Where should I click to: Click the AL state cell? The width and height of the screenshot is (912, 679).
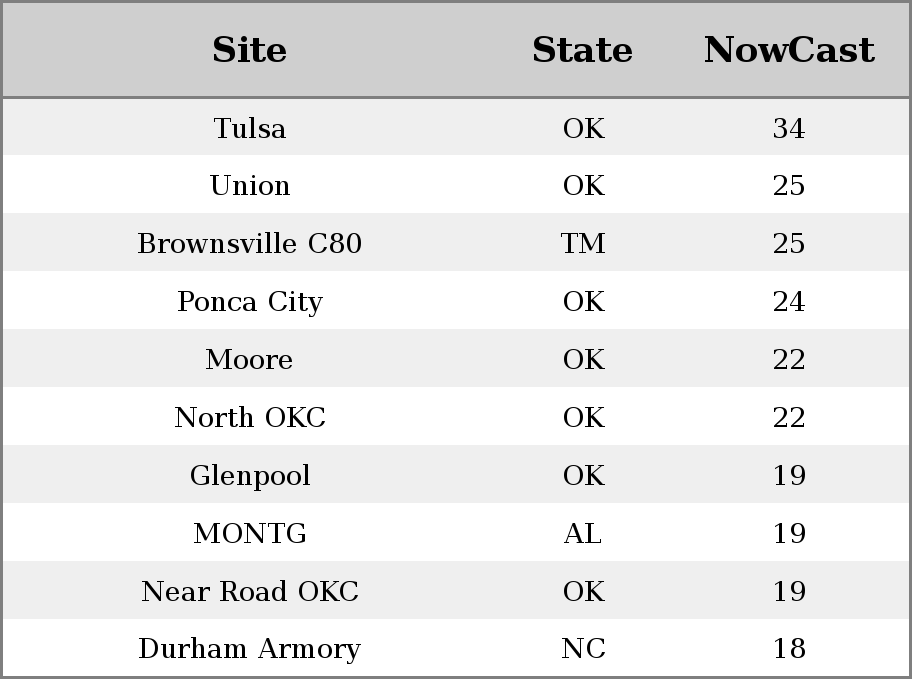[583, 533]
